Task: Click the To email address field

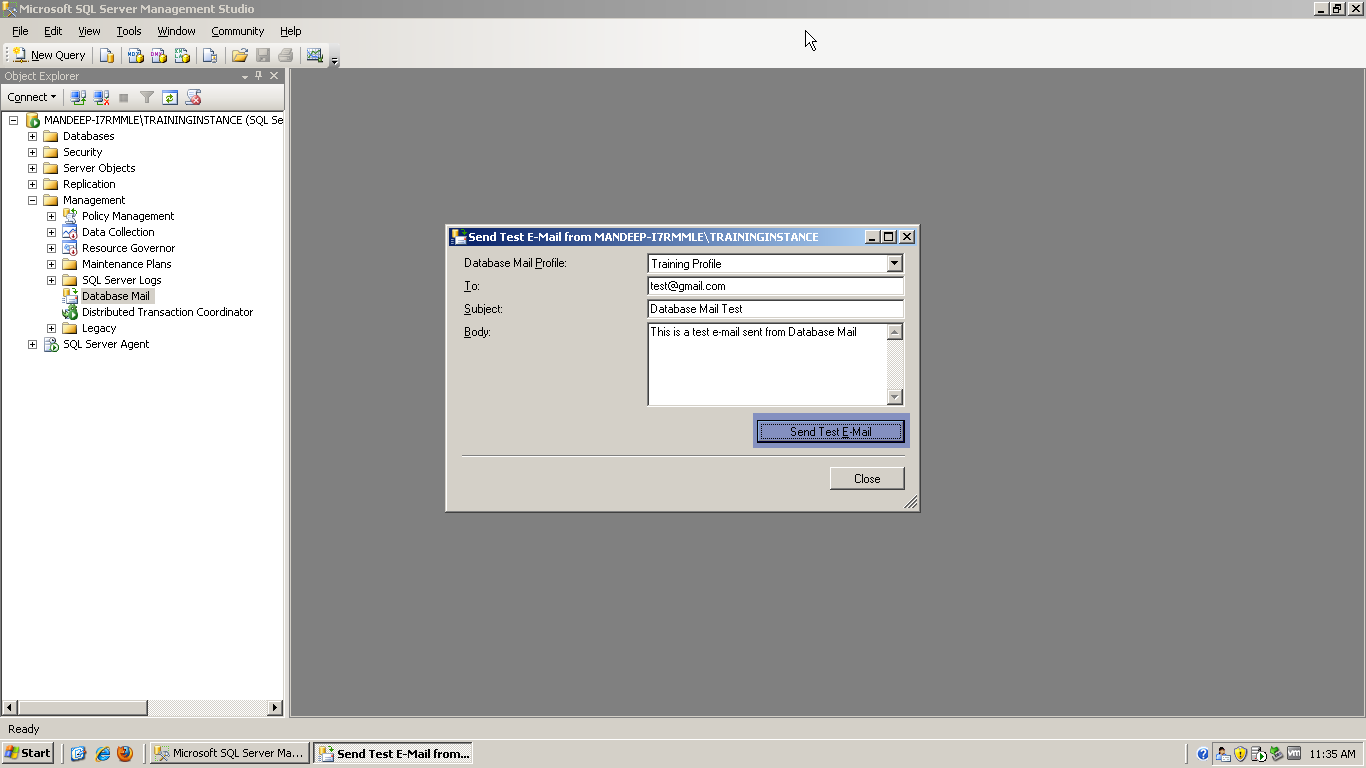Action: pos(775,286)
